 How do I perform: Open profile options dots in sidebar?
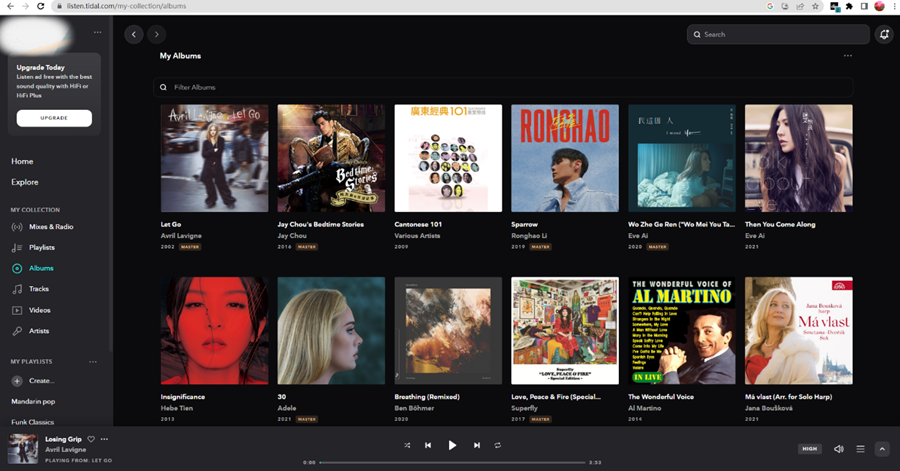98,32
